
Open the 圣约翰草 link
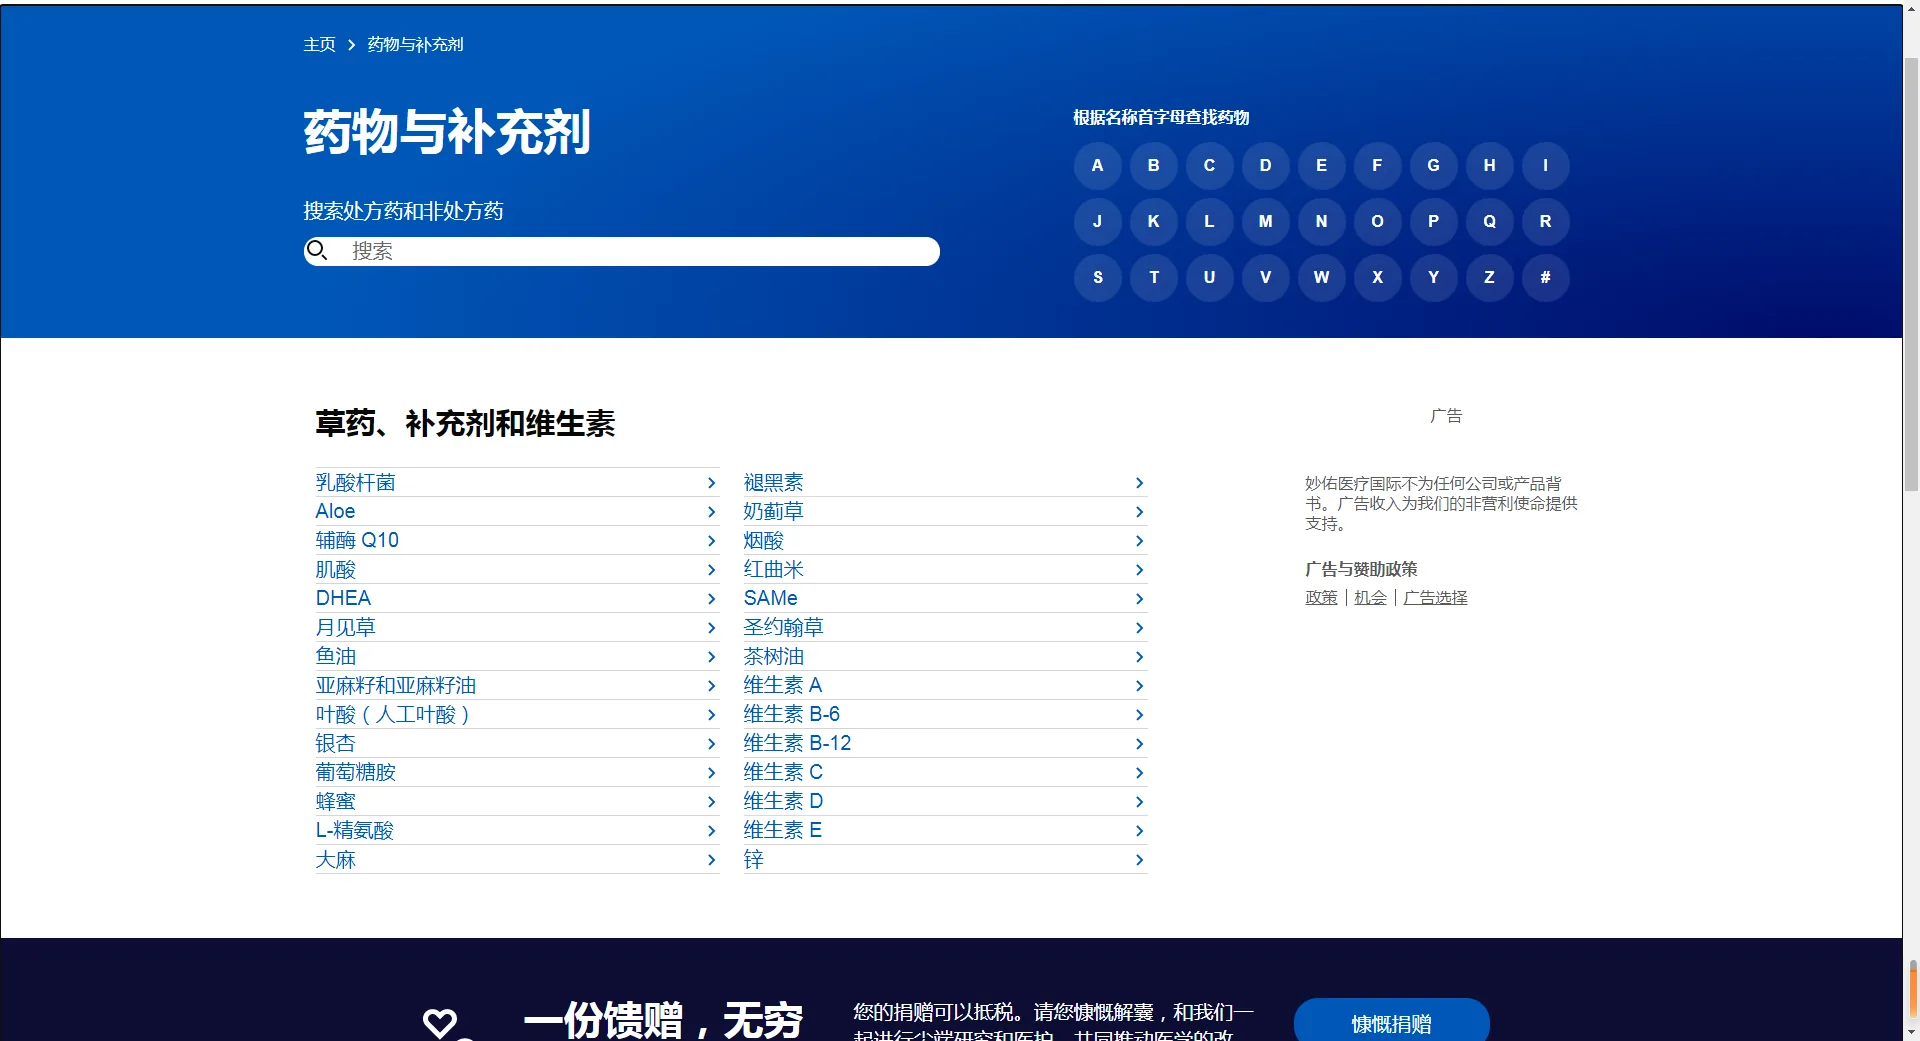[x=783, y=627]
